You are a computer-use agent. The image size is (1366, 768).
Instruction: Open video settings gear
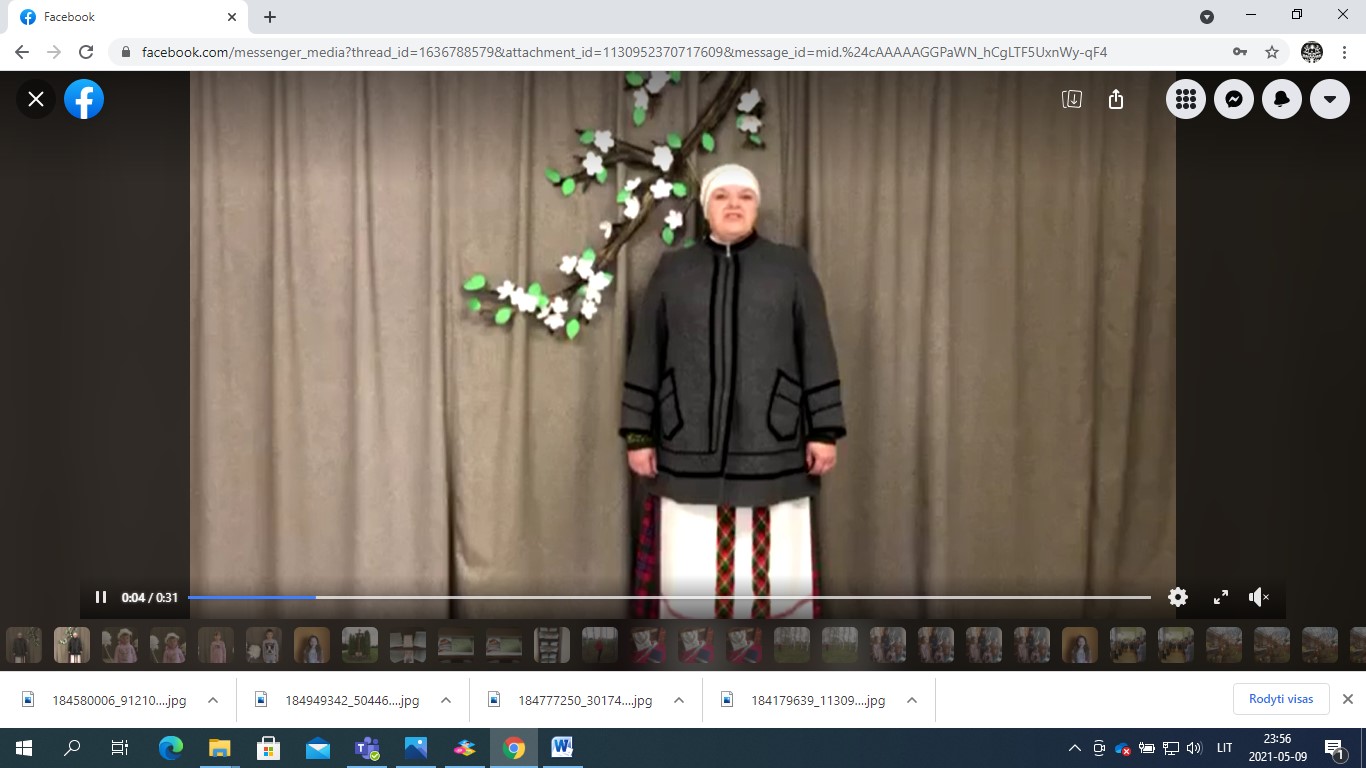tap(1178, 597)
